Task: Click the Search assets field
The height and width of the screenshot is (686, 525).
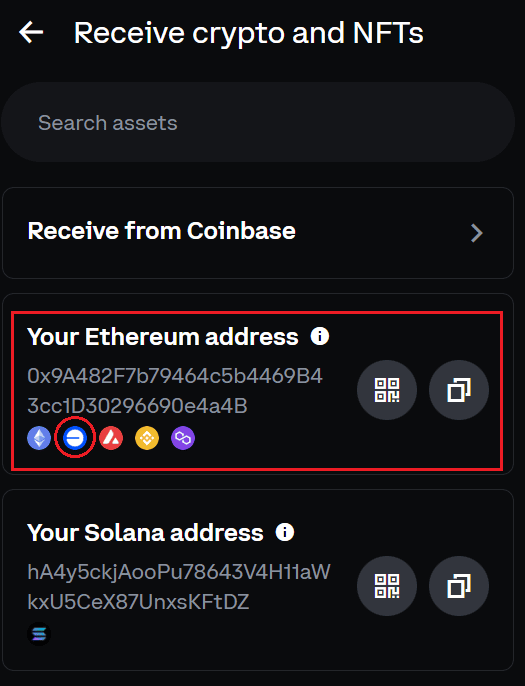Action: click(258, 122)
